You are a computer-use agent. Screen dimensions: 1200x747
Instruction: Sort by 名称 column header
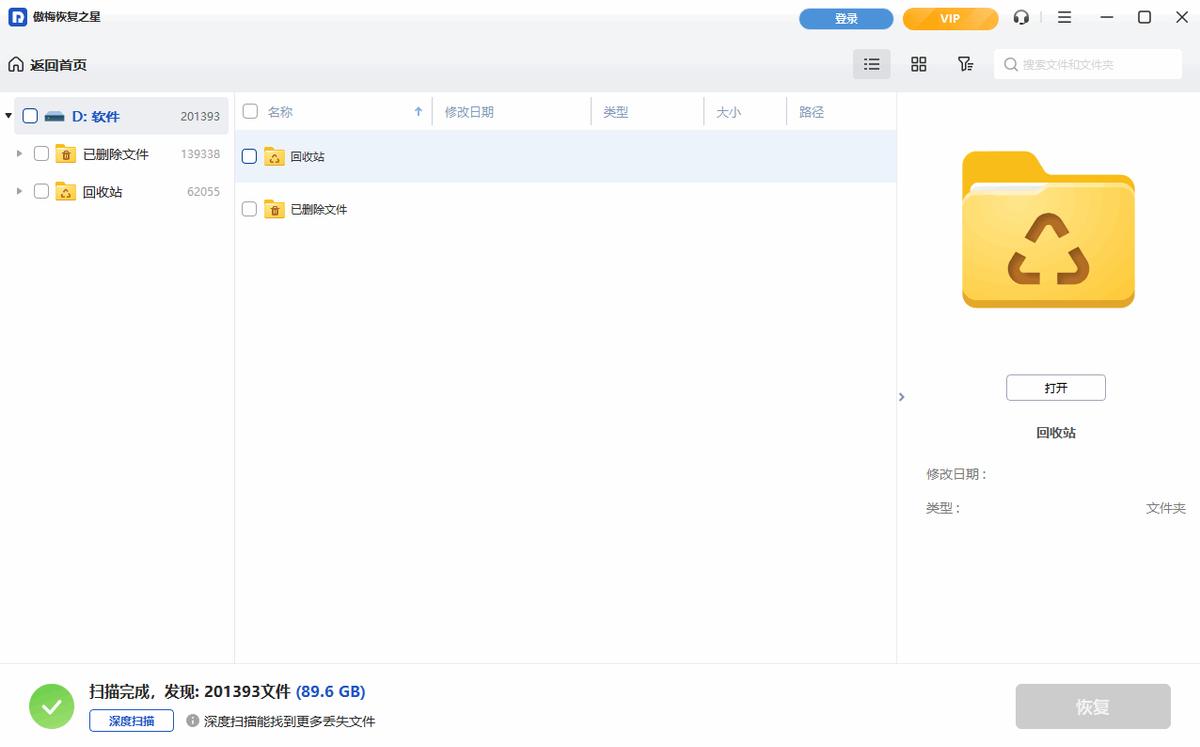tap(280, 112)
